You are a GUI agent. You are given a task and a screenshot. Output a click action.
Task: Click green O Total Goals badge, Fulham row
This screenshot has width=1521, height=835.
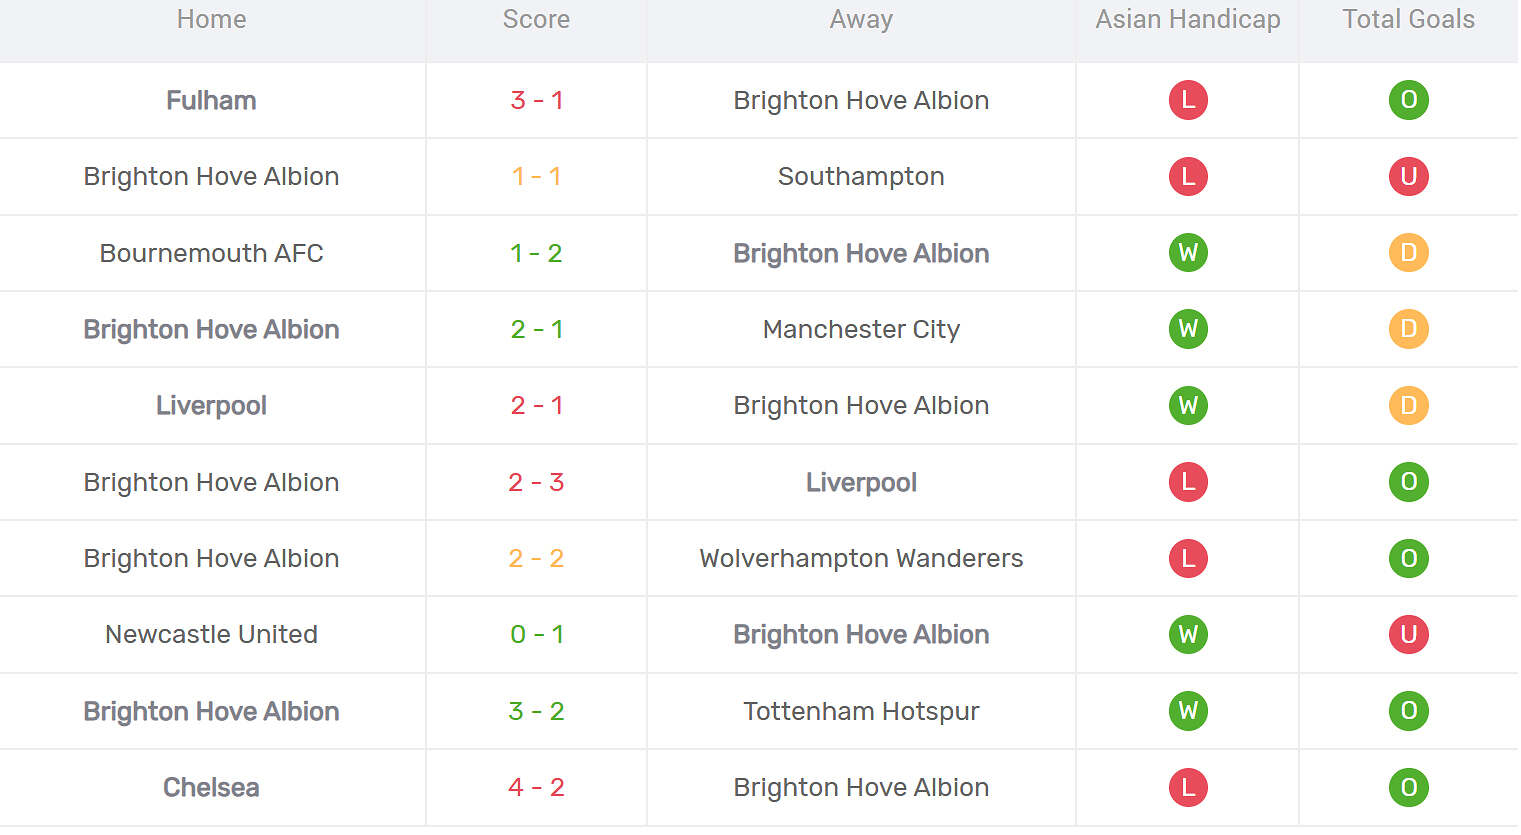[x=1408, y=100]
